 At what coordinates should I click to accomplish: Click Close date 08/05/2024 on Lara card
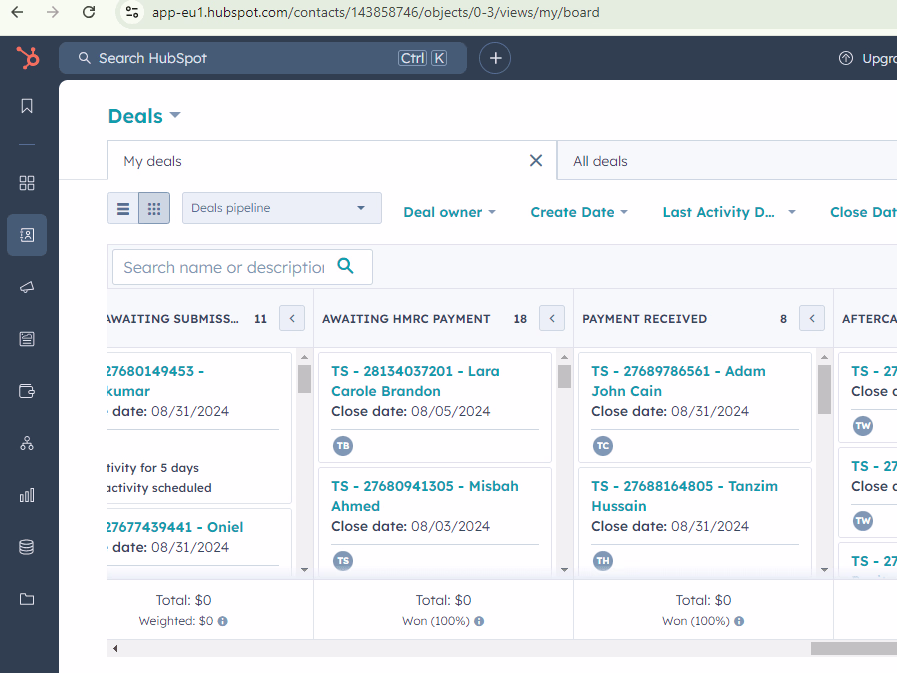click(x=411, y=411)
